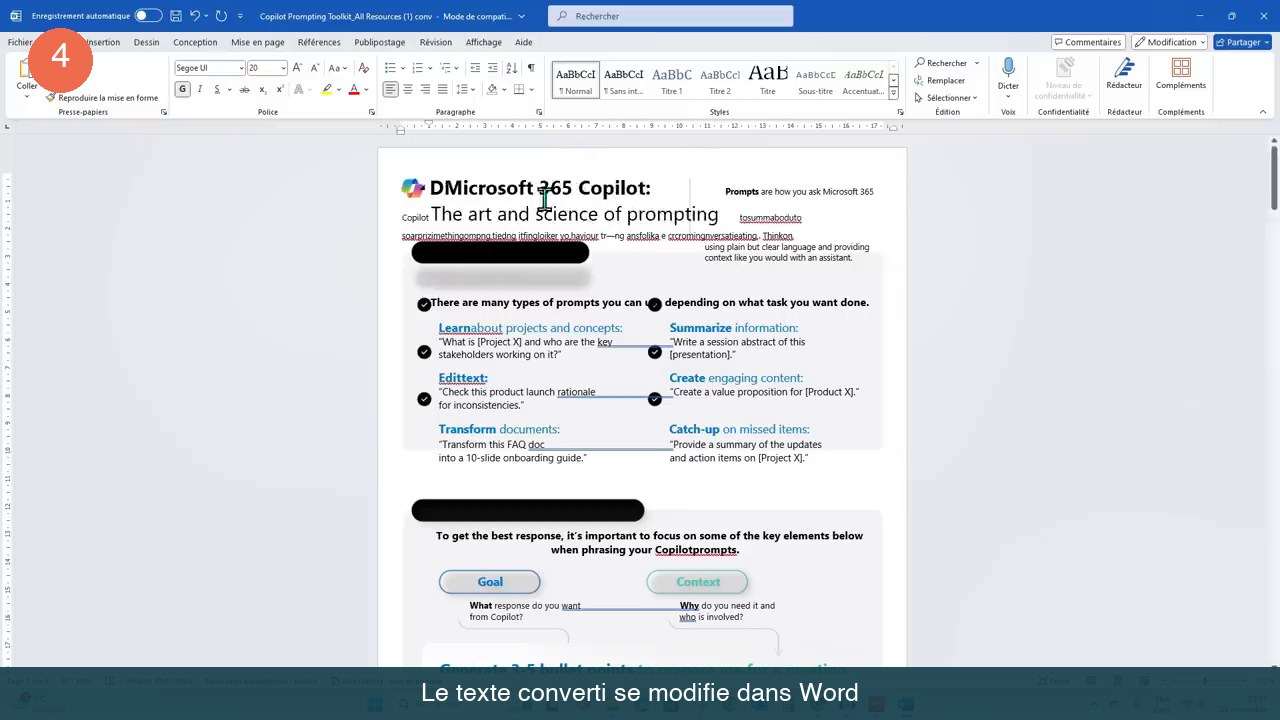1280x720 pixels.
Task: Toggle Italic formatting
Action: coord(200,89)
